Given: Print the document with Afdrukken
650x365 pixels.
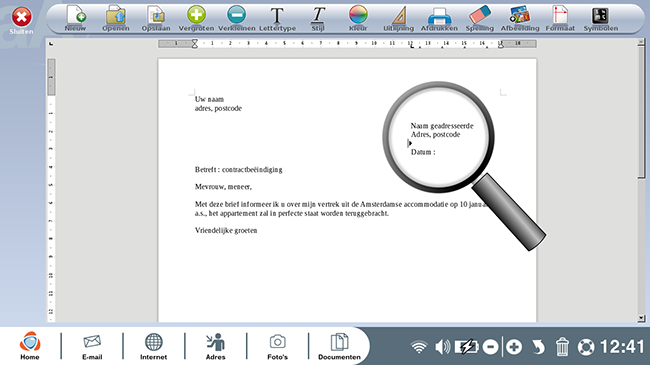Looking at the screenshot, I should [x=439, y=19].
